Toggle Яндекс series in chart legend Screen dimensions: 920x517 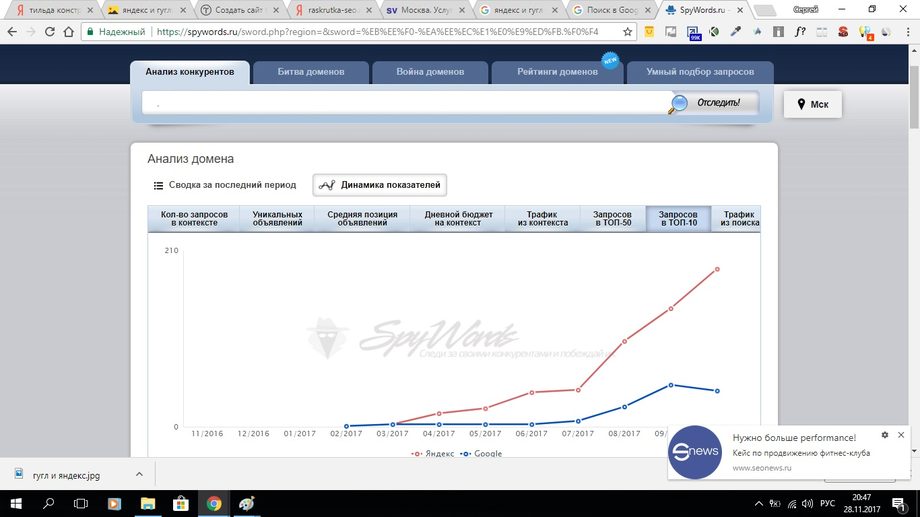pos(433,453)
